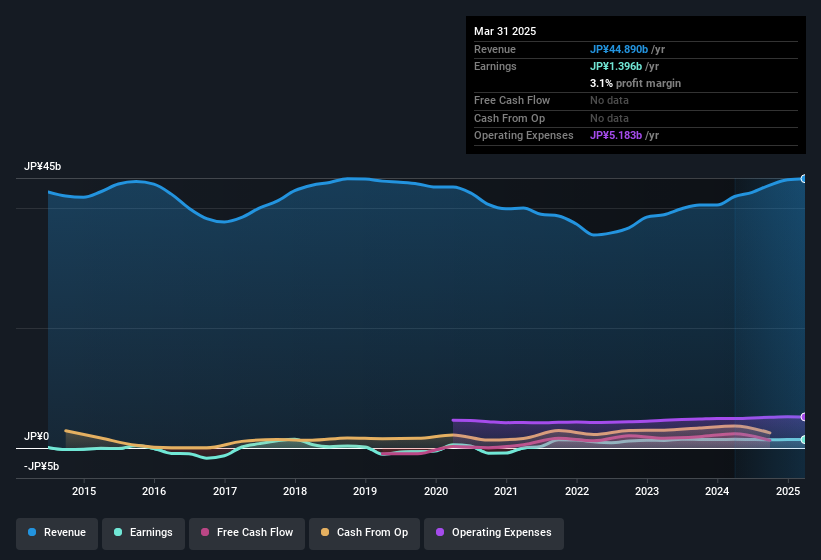Toggle the Operating Expenses legend button
Image resolution: width=821 pixels, height=560 pixels.
[x=494, y=533]
